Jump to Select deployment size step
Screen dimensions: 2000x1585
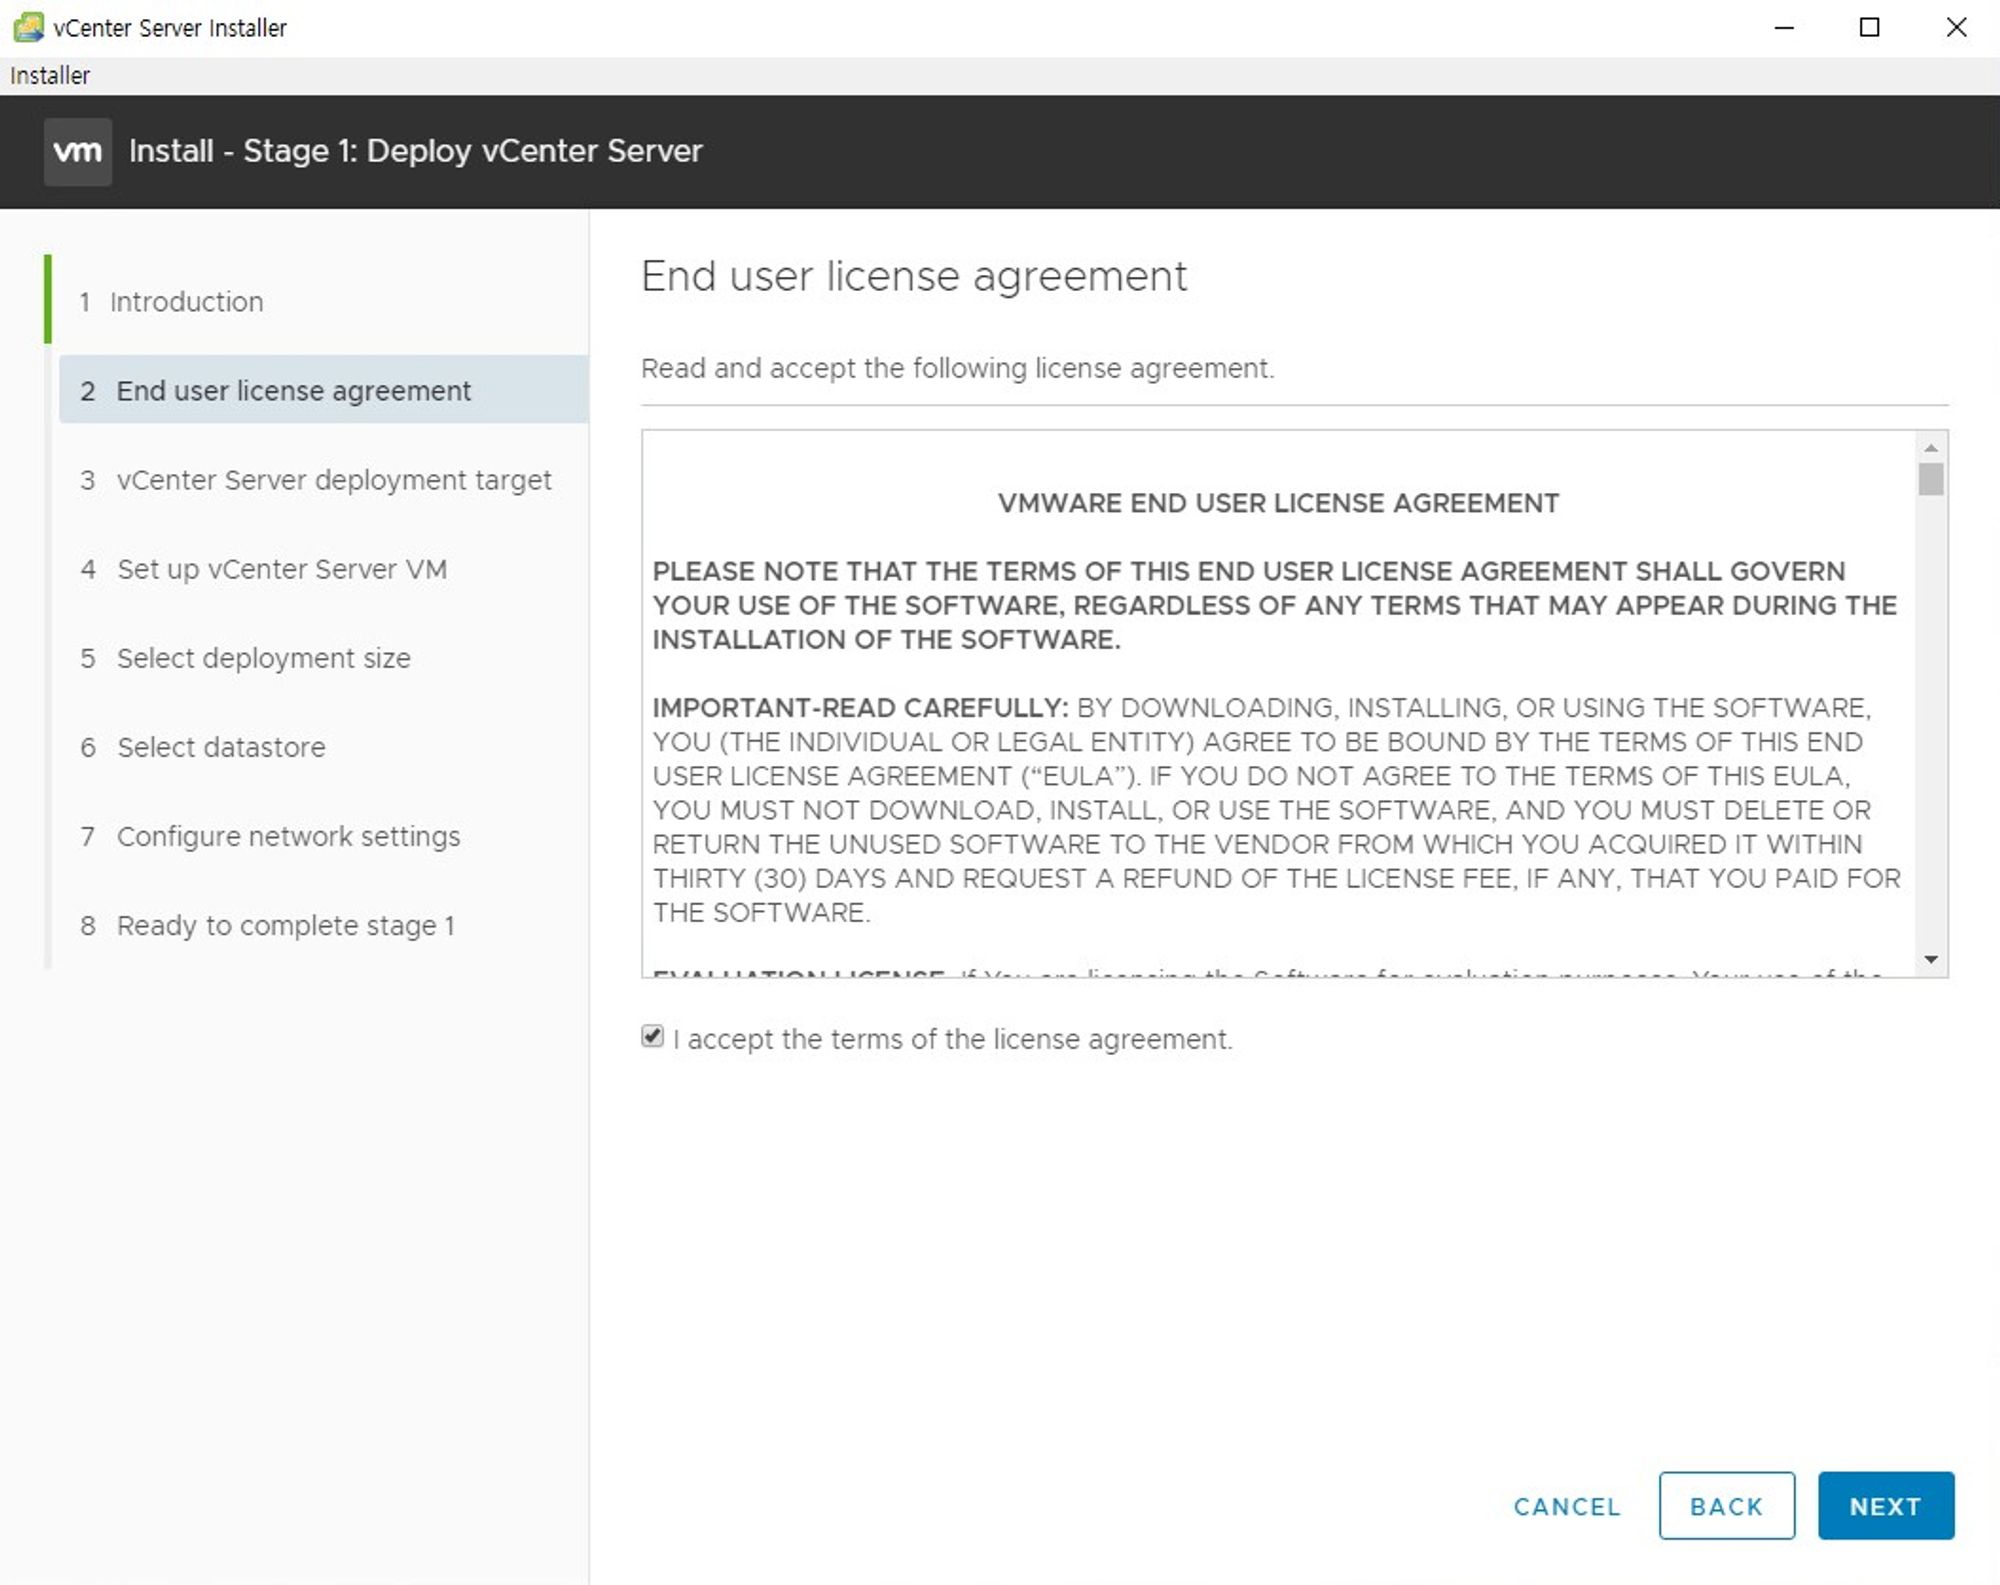click(x=263, y=658)
